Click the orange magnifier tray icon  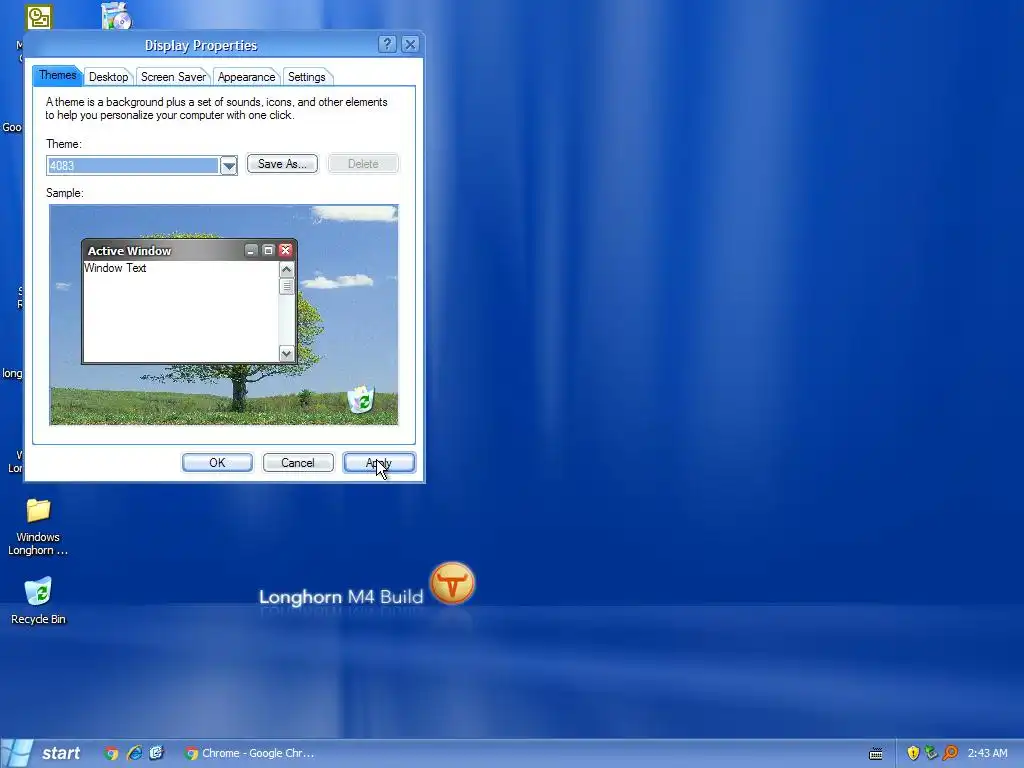coord(950,753)
